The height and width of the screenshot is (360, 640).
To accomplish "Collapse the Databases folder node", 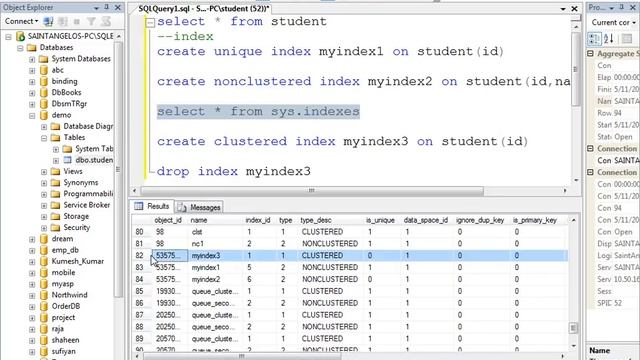I will (20, 48).
